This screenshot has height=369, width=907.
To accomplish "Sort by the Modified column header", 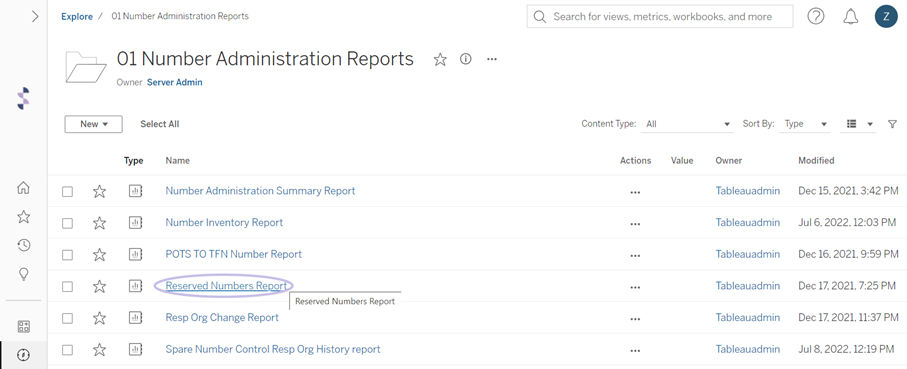I will point(816,160).
